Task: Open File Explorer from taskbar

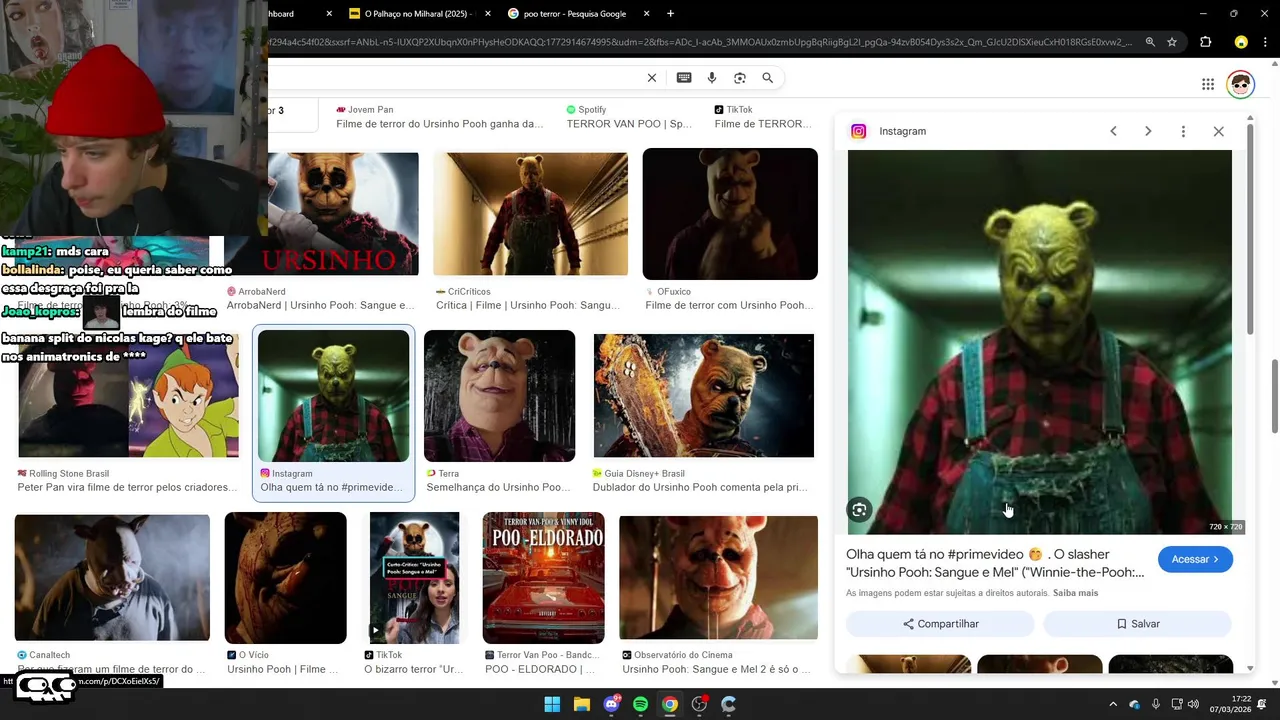Action: (582, 704)
